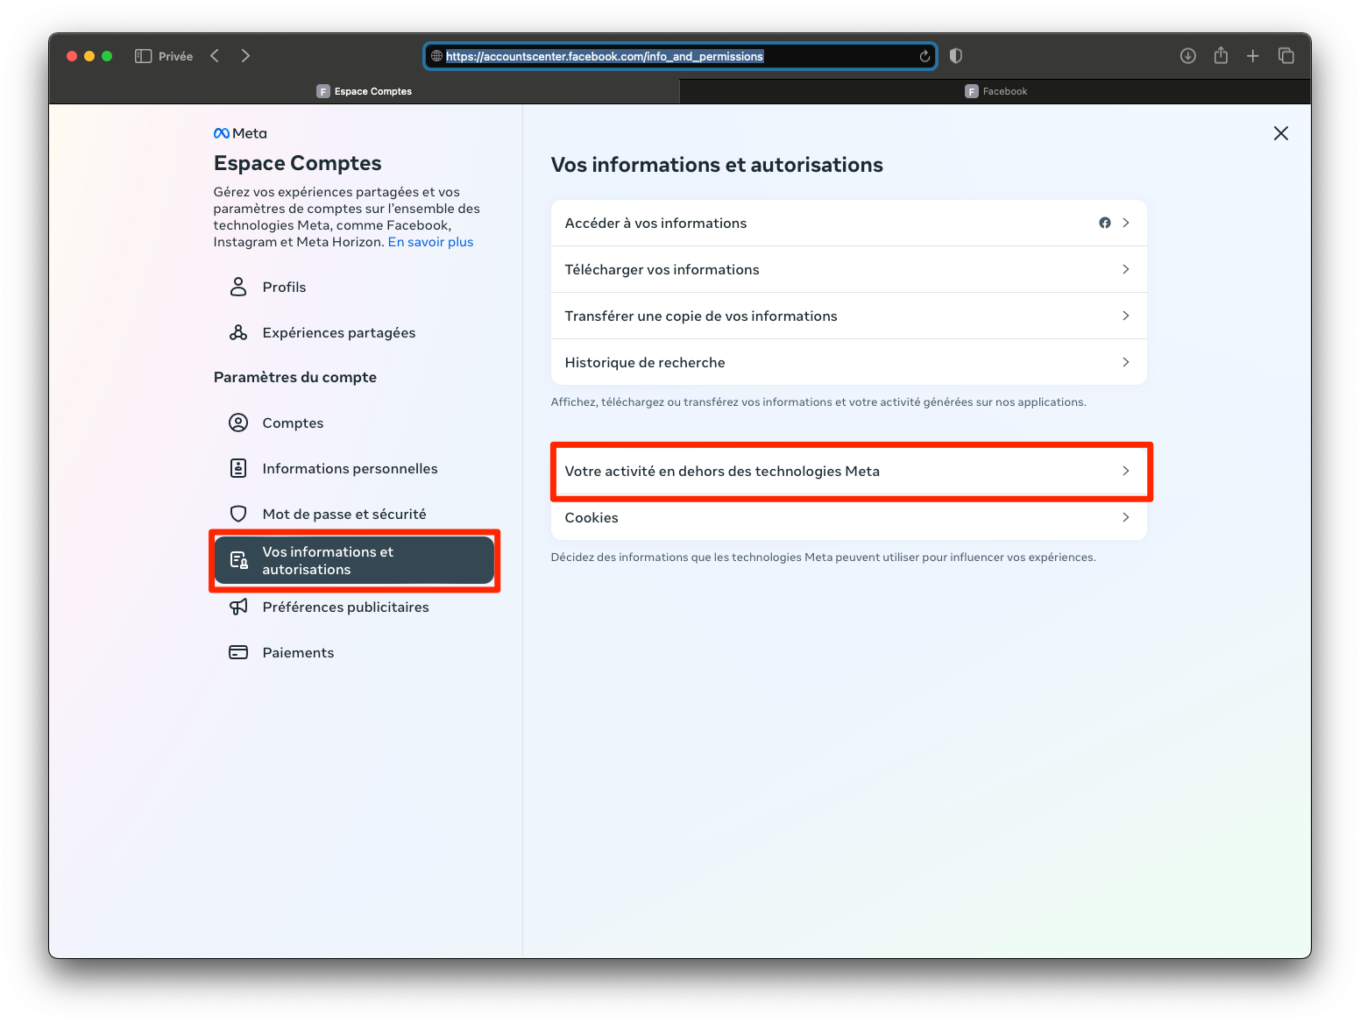The image size is (1360, 1023).
Task: Click the Profils person icon
Action: [x=238, y=287]
